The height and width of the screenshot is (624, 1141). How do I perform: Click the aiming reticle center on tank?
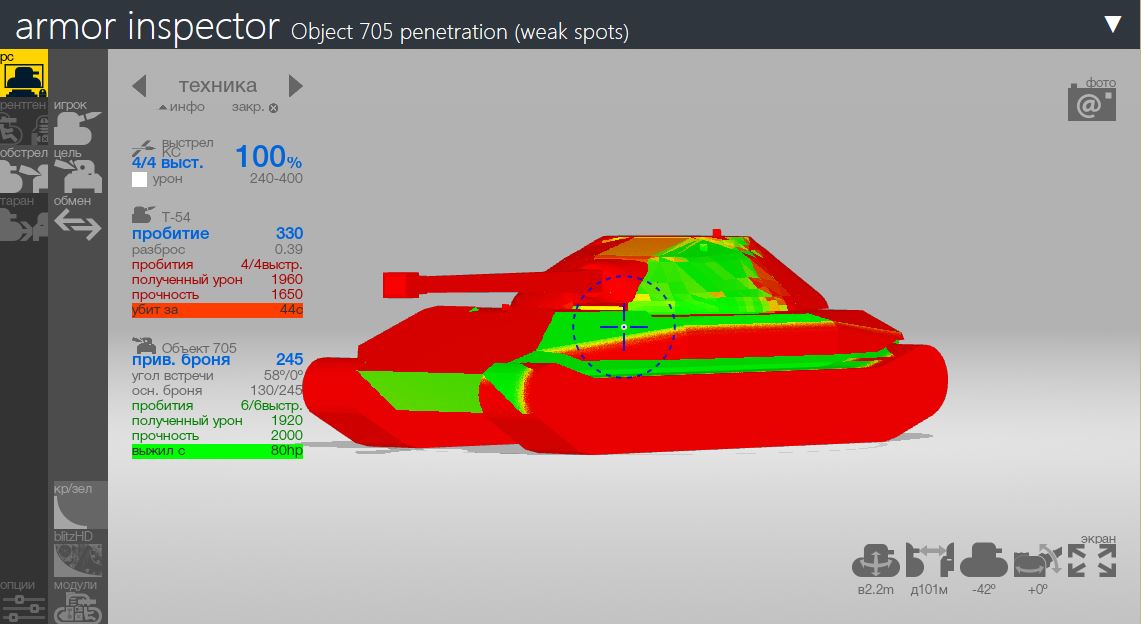click(624, 327)
